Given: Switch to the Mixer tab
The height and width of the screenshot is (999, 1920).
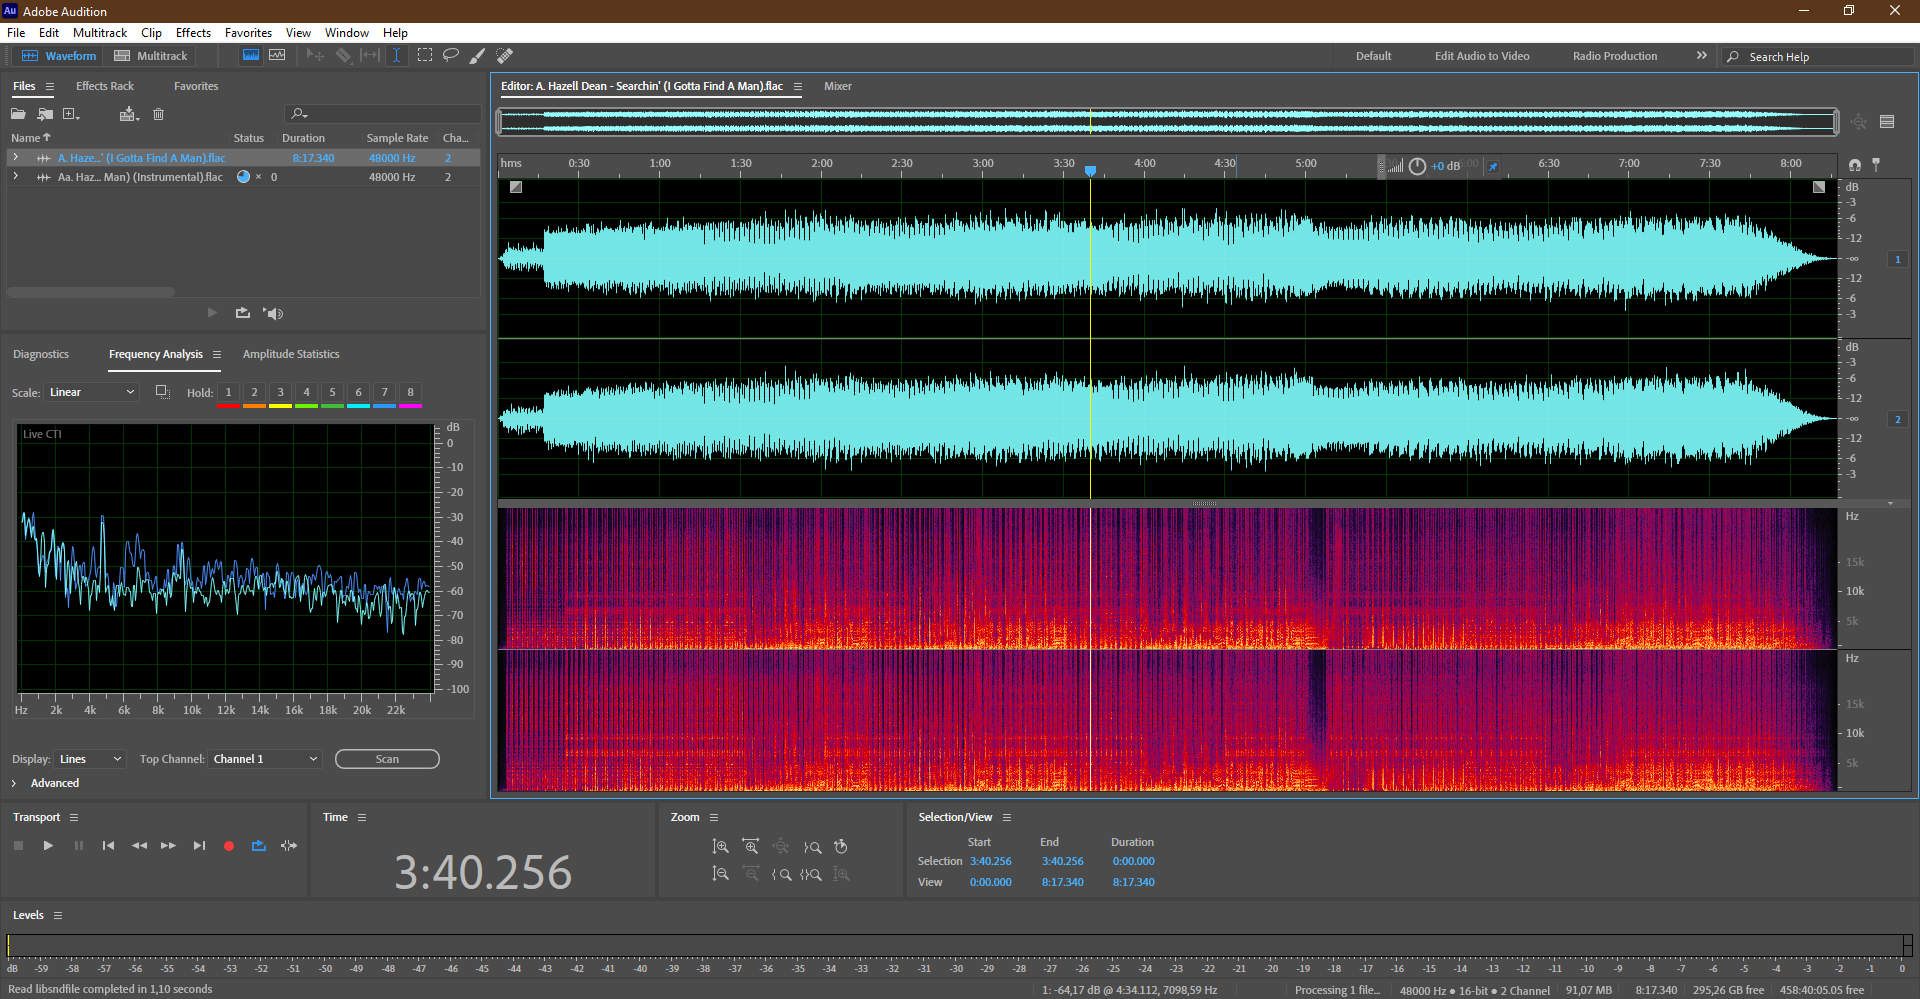Looking at the screenshot, I should click(838, 86).
